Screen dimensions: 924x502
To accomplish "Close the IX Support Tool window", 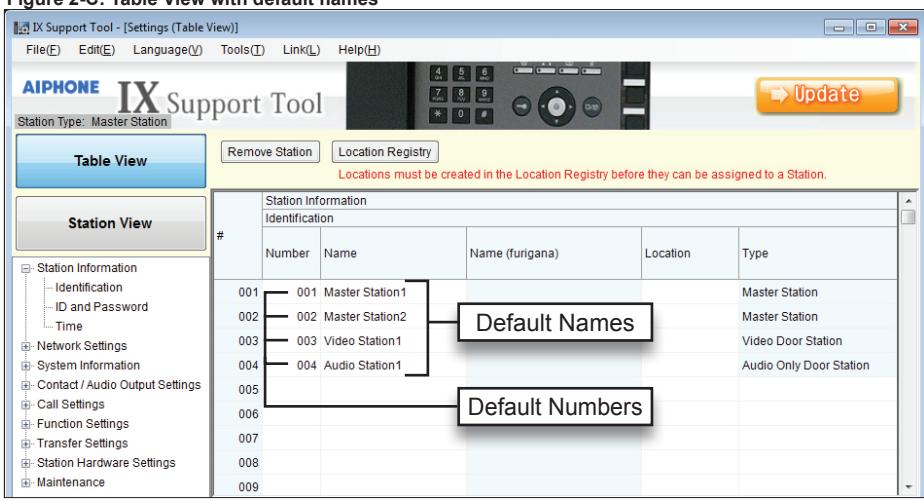I will pyautogui.click(x=902, y=27).
